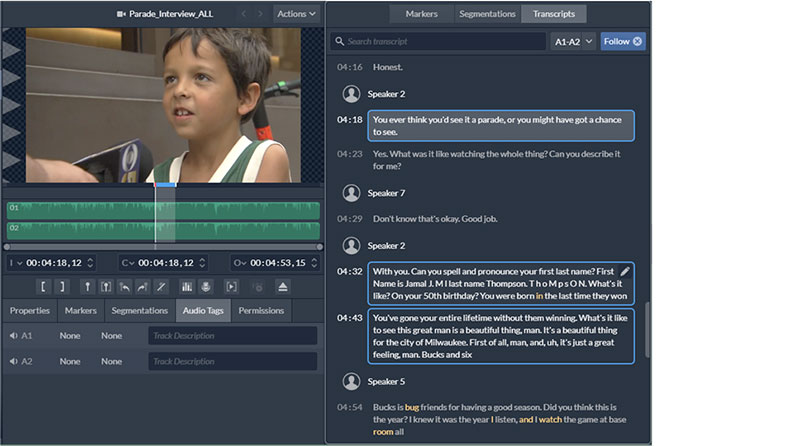This screenshot has width=800, height=446.
Task: Click A2 Track Description field
Action: point(233,361)
